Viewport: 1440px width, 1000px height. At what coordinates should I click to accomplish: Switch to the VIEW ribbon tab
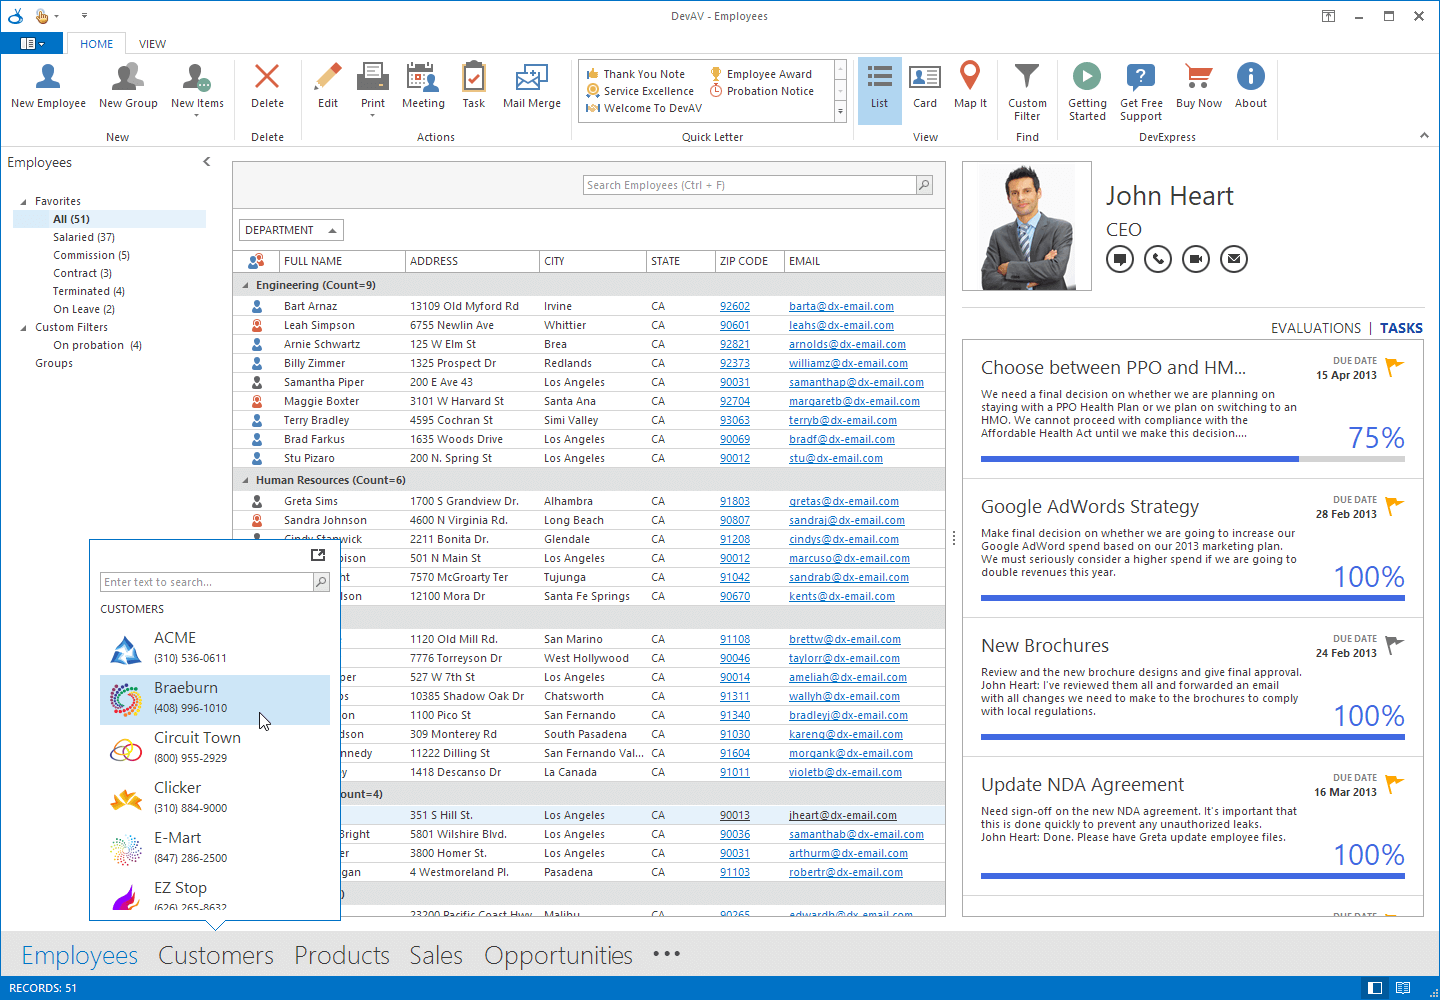point(152,44)
